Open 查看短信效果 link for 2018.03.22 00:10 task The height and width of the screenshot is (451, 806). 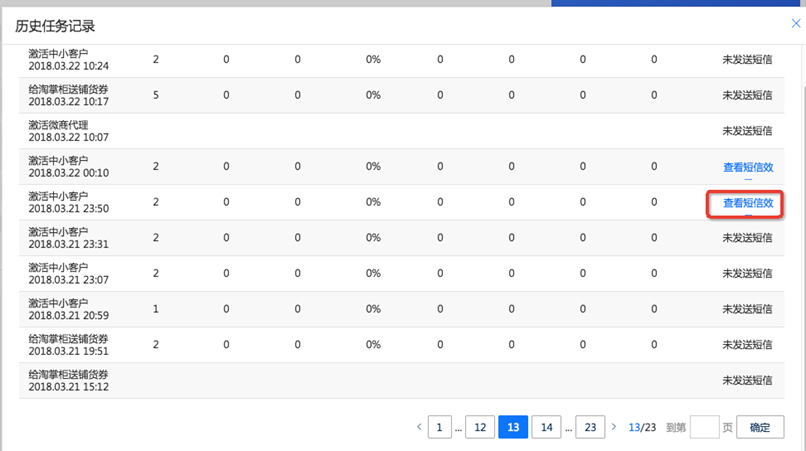coord(747,167)
